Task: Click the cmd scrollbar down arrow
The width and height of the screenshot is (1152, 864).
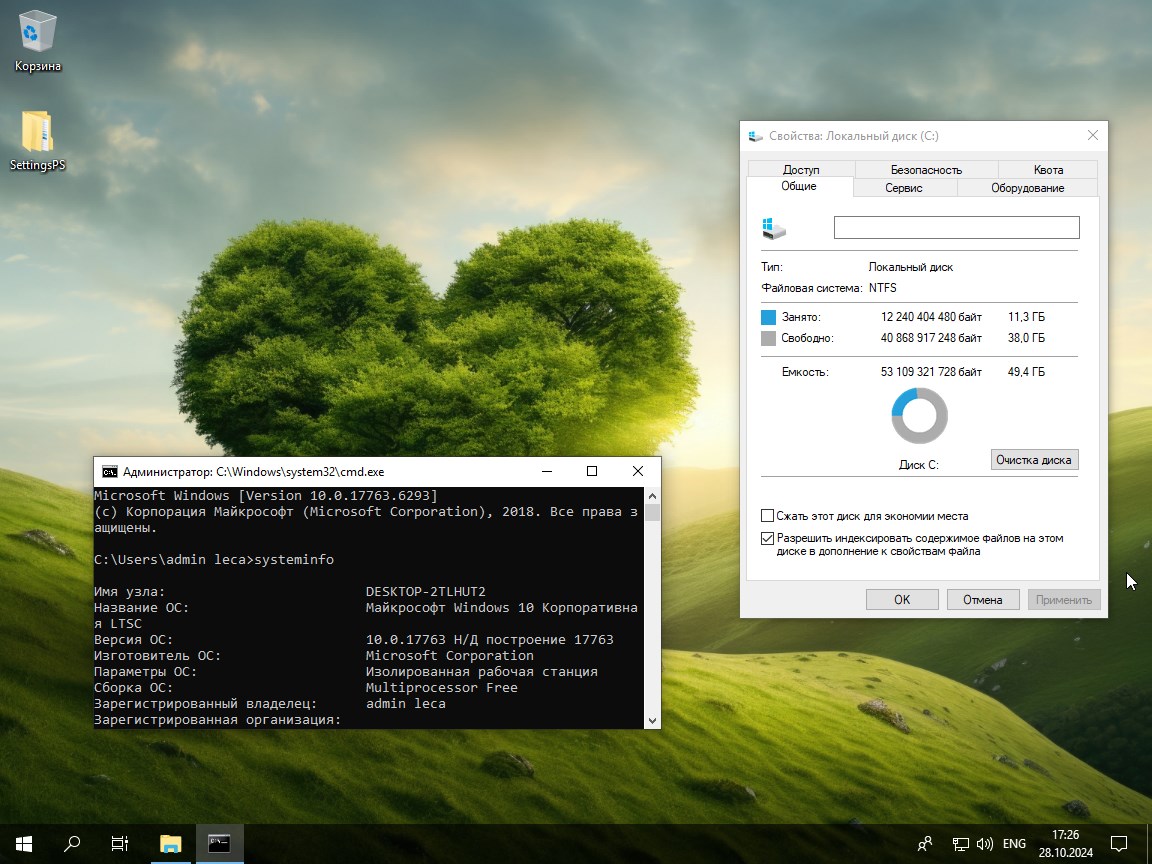Action: 652,721
